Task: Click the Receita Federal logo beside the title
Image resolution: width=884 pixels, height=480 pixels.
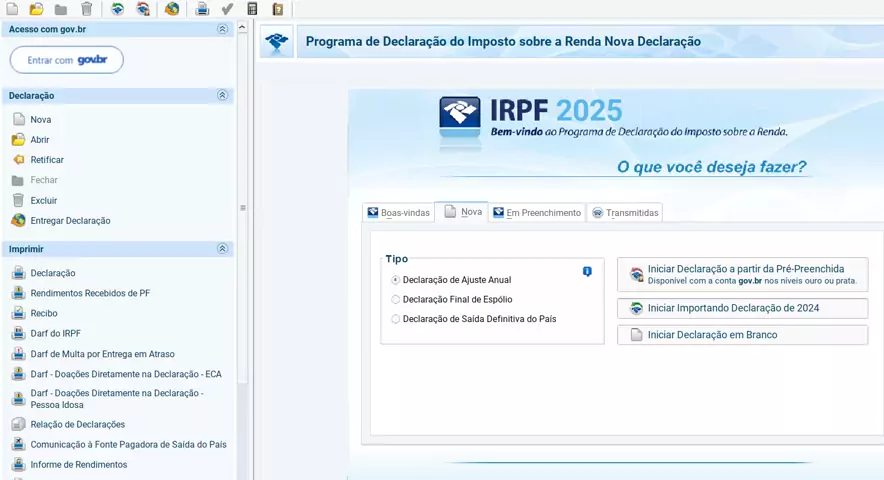Action: pos(276,42)
